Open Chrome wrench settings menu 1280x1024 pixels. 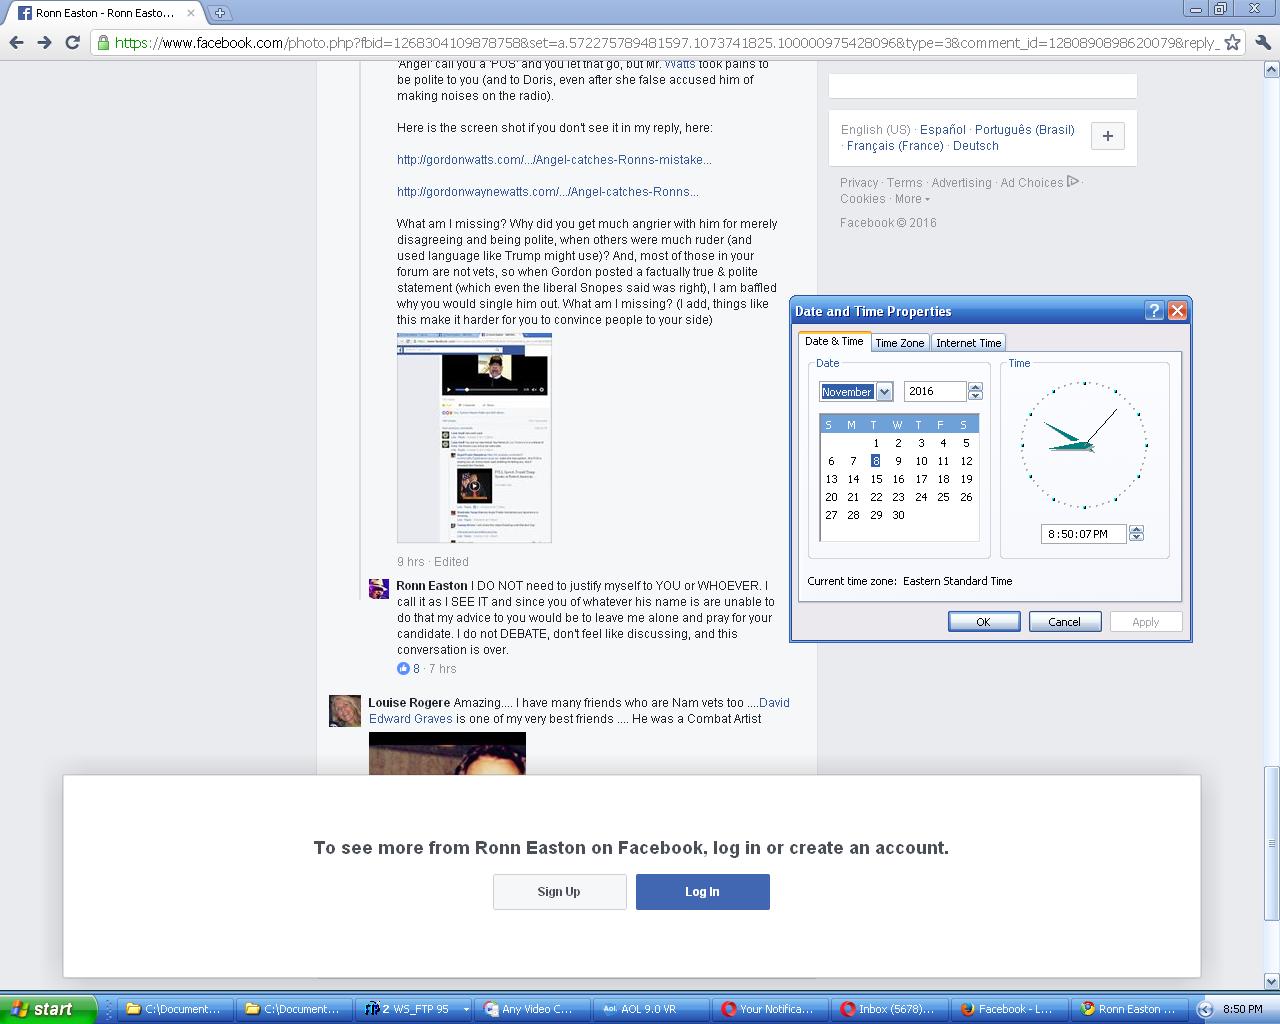click(1262, 42)
